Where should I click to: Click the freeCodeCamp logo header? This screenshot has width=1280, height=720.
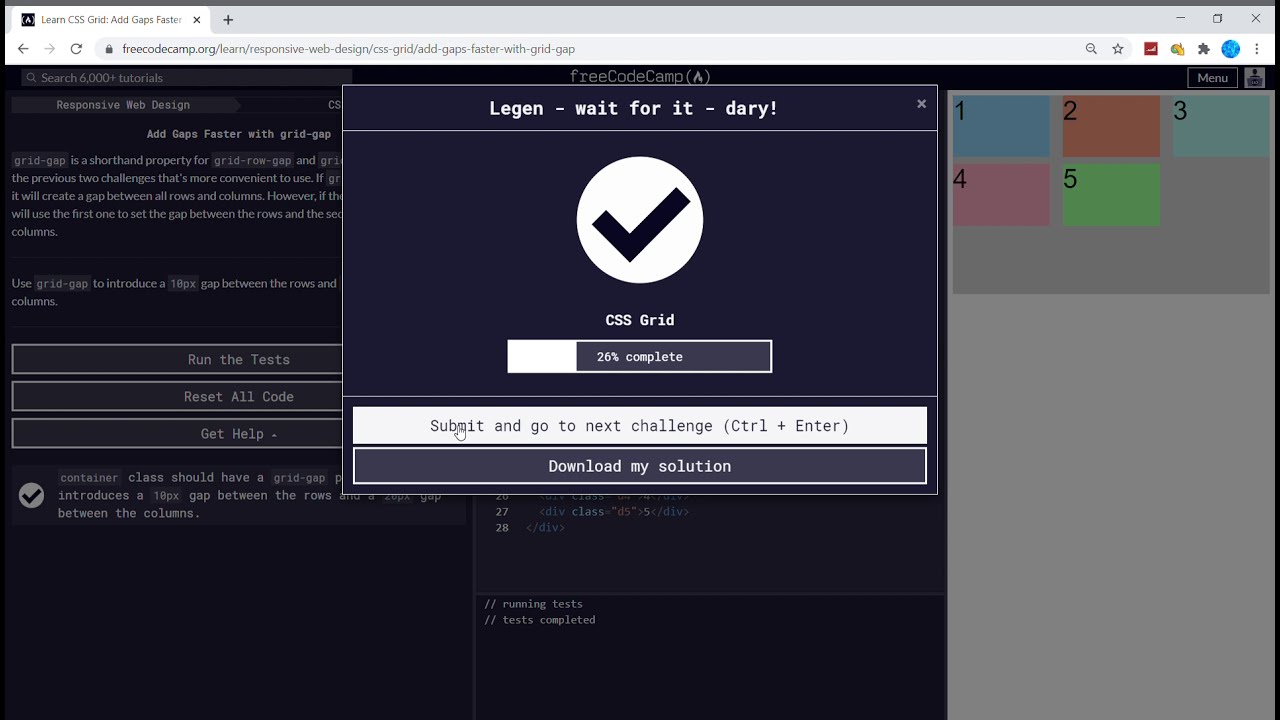click(640, 77)
